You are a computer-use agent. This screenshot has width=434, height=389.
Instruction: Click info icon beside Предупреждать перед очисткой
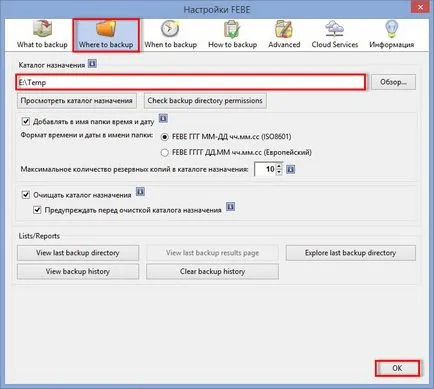tap(231, 207)
